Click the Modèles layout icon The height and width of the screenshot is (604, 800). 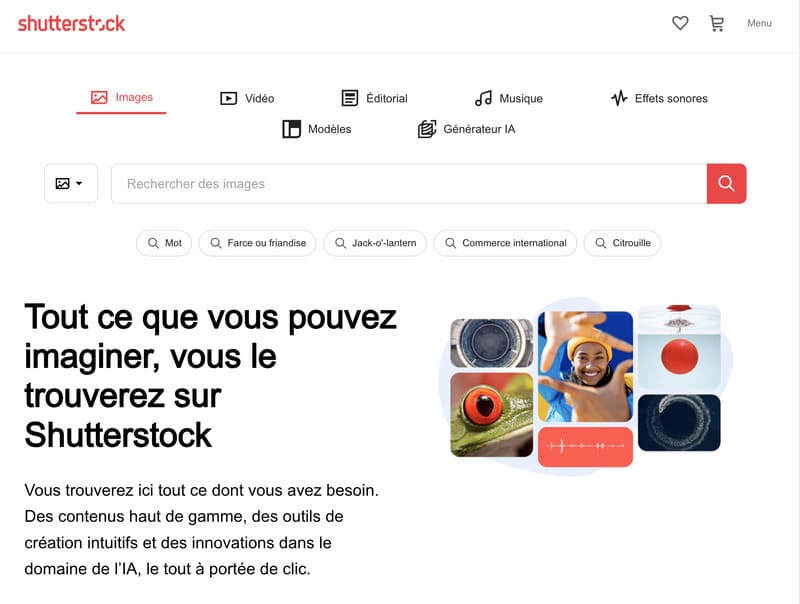pos(291,129)
